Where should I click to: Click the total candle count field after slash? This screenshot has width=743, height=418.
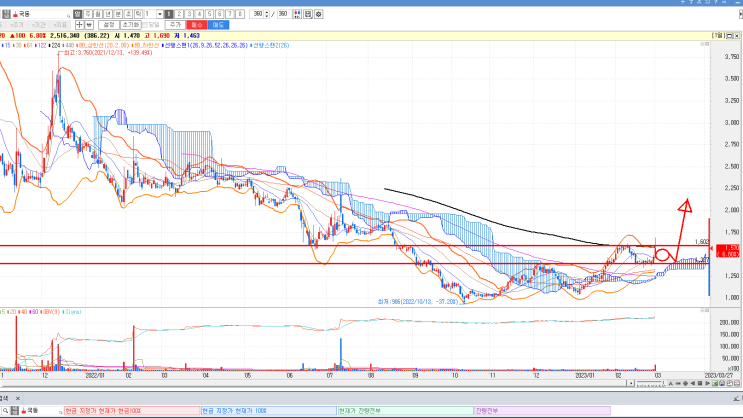tap(283, 14)
